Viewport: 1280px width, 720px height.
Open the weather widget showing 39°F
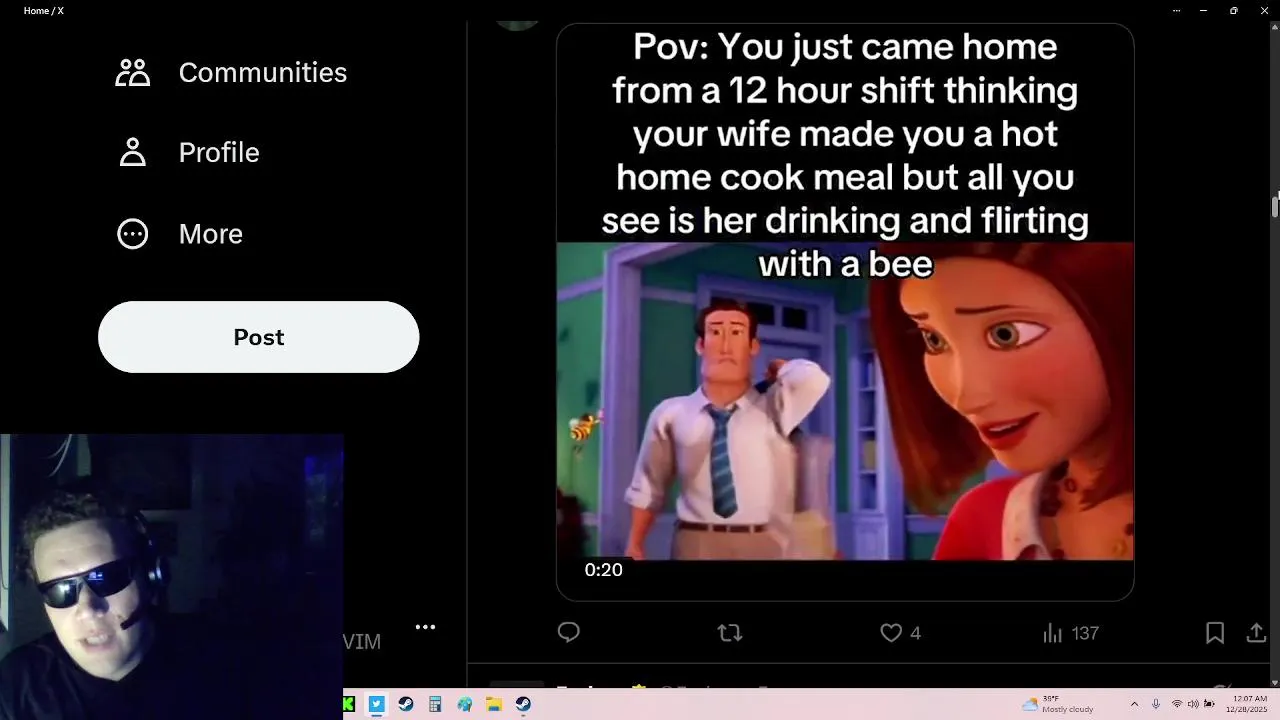[1057, 704]
